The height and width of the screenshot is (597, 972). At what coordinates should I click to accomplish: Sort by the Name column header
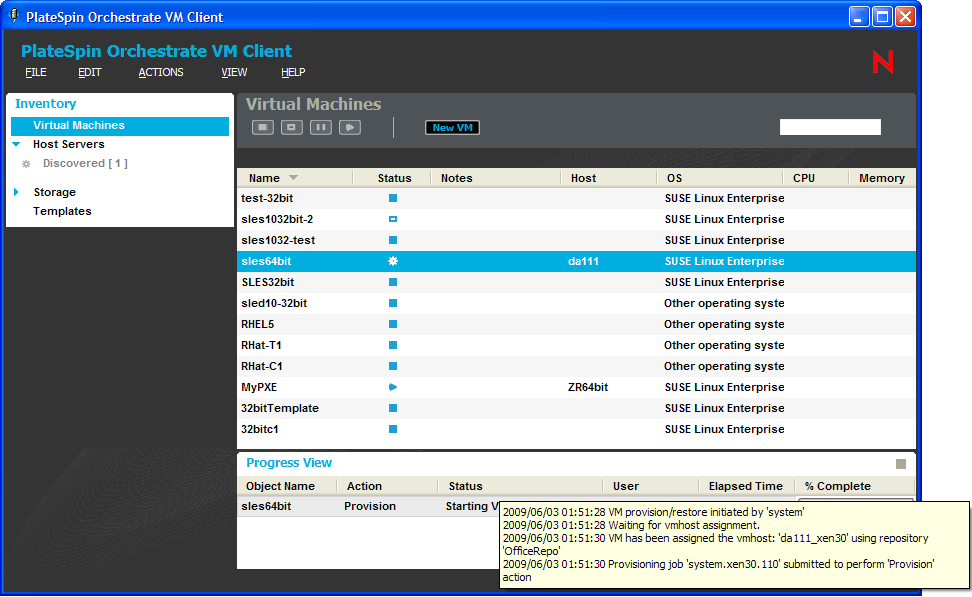coord(264,179)
